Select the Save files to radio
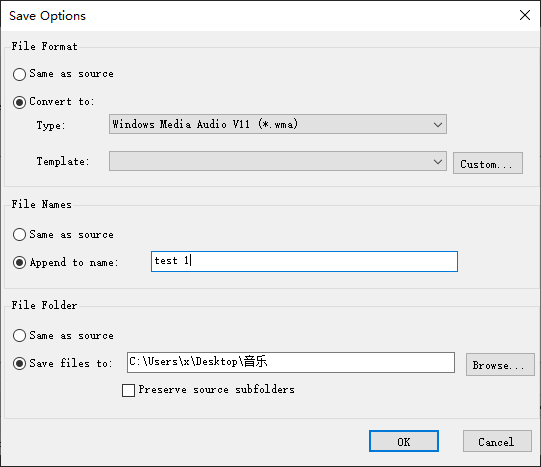 tap(19, 363)
